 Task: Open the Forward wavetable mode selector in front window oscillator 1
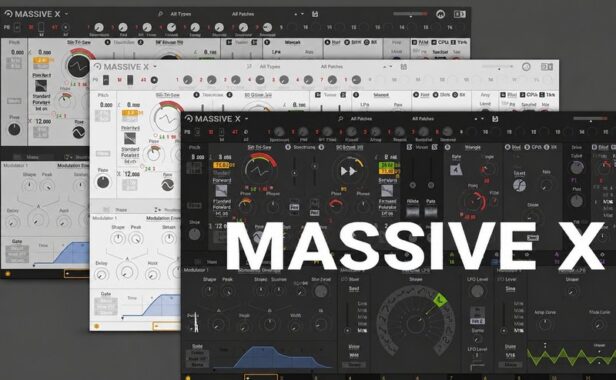[x=222, y=180]
